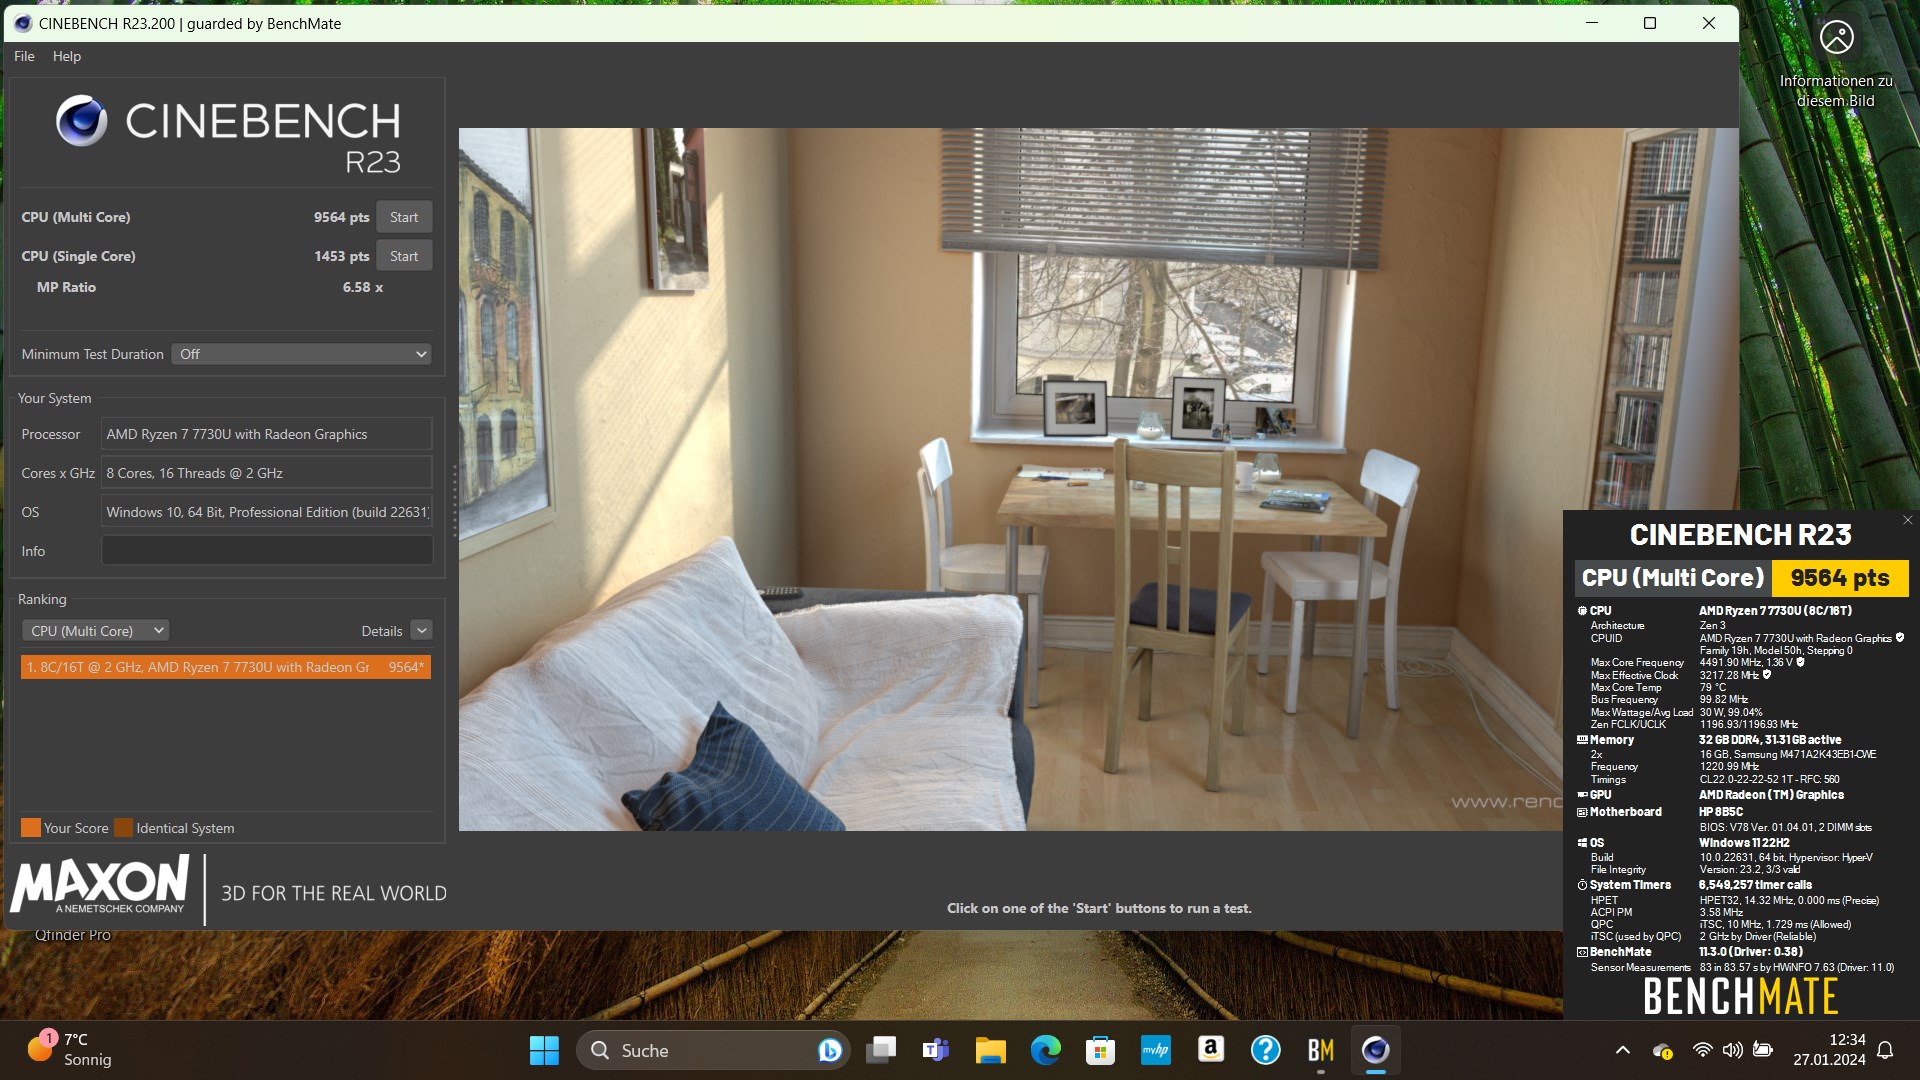Expand the ranking Details arrow
This screenshot has width=1920, height=1080.
421,631
